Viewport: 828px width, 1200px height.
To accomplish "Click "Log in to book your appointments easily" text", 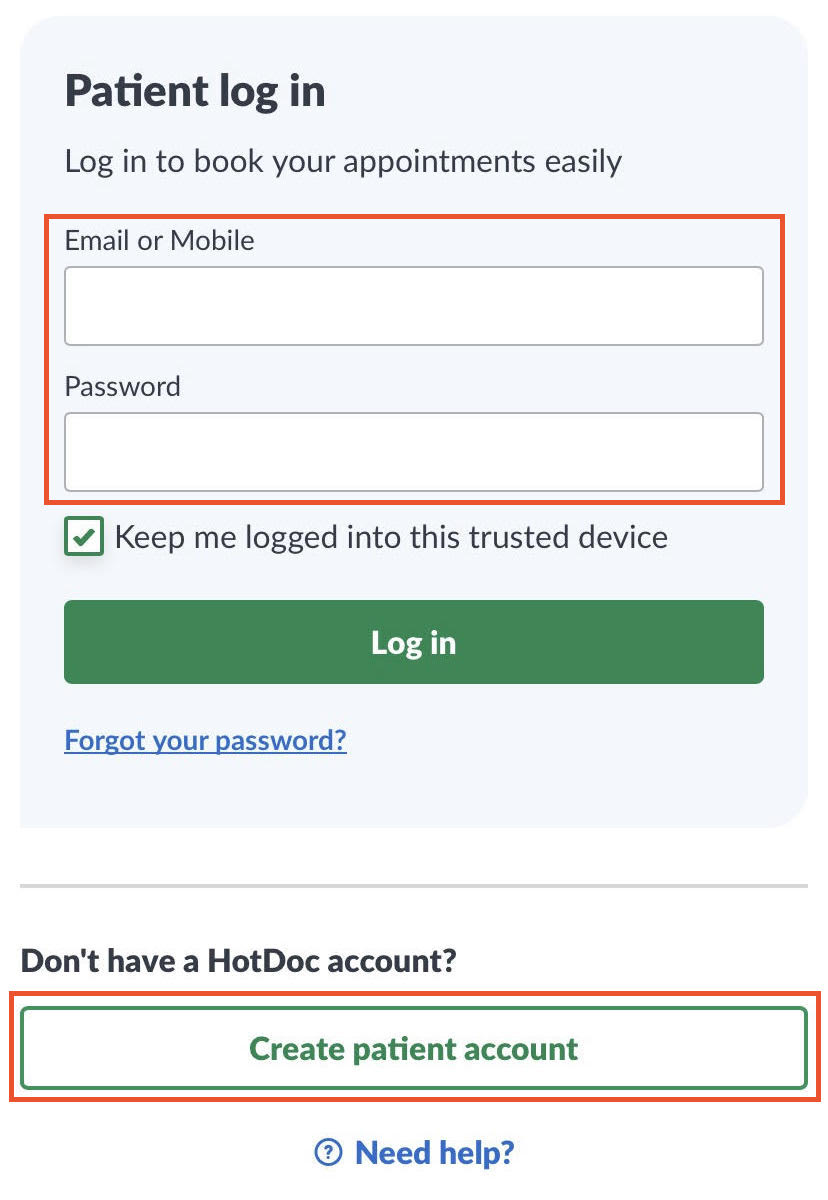I will [343, 161].
